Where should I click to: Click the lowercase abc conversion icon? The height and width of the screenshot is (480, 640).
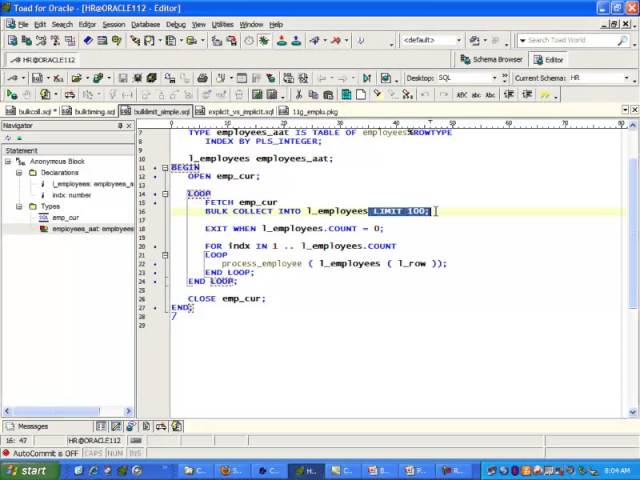(x=476, y=95)
